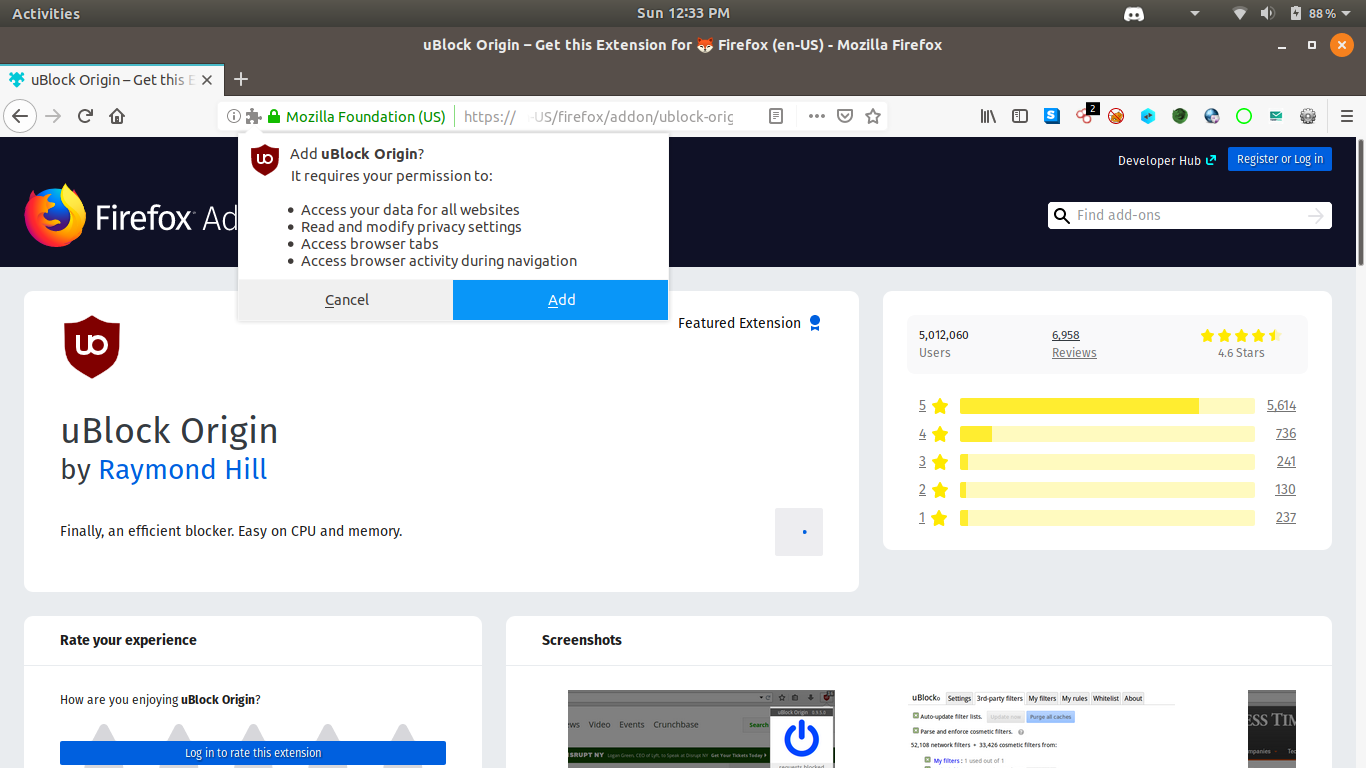Screen dimensions: 1366x768
Task: Select the uBlock Origin browser tab
Action: pos(111,79)
